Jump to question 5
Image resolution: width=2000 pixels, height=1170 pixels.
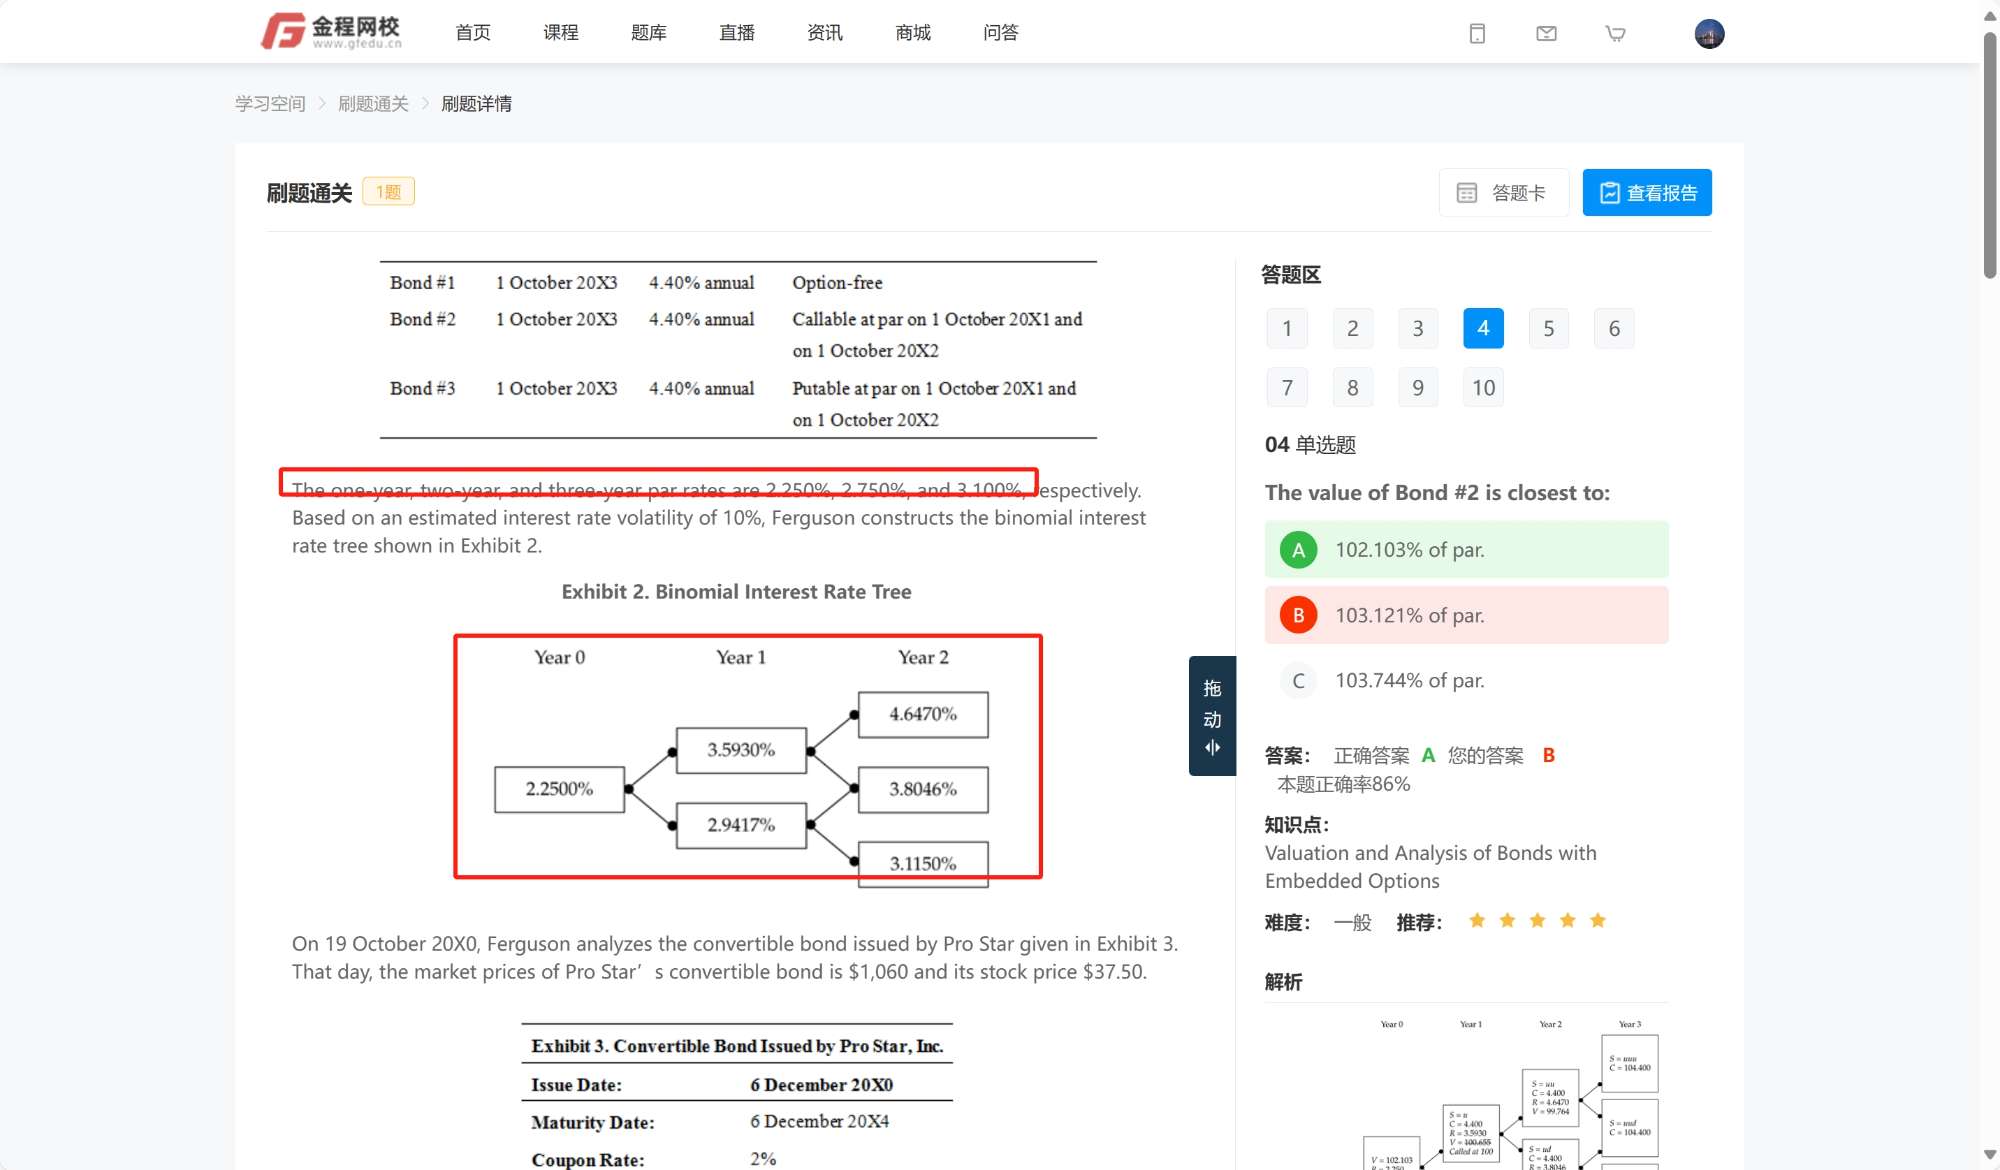point(1548,328)
